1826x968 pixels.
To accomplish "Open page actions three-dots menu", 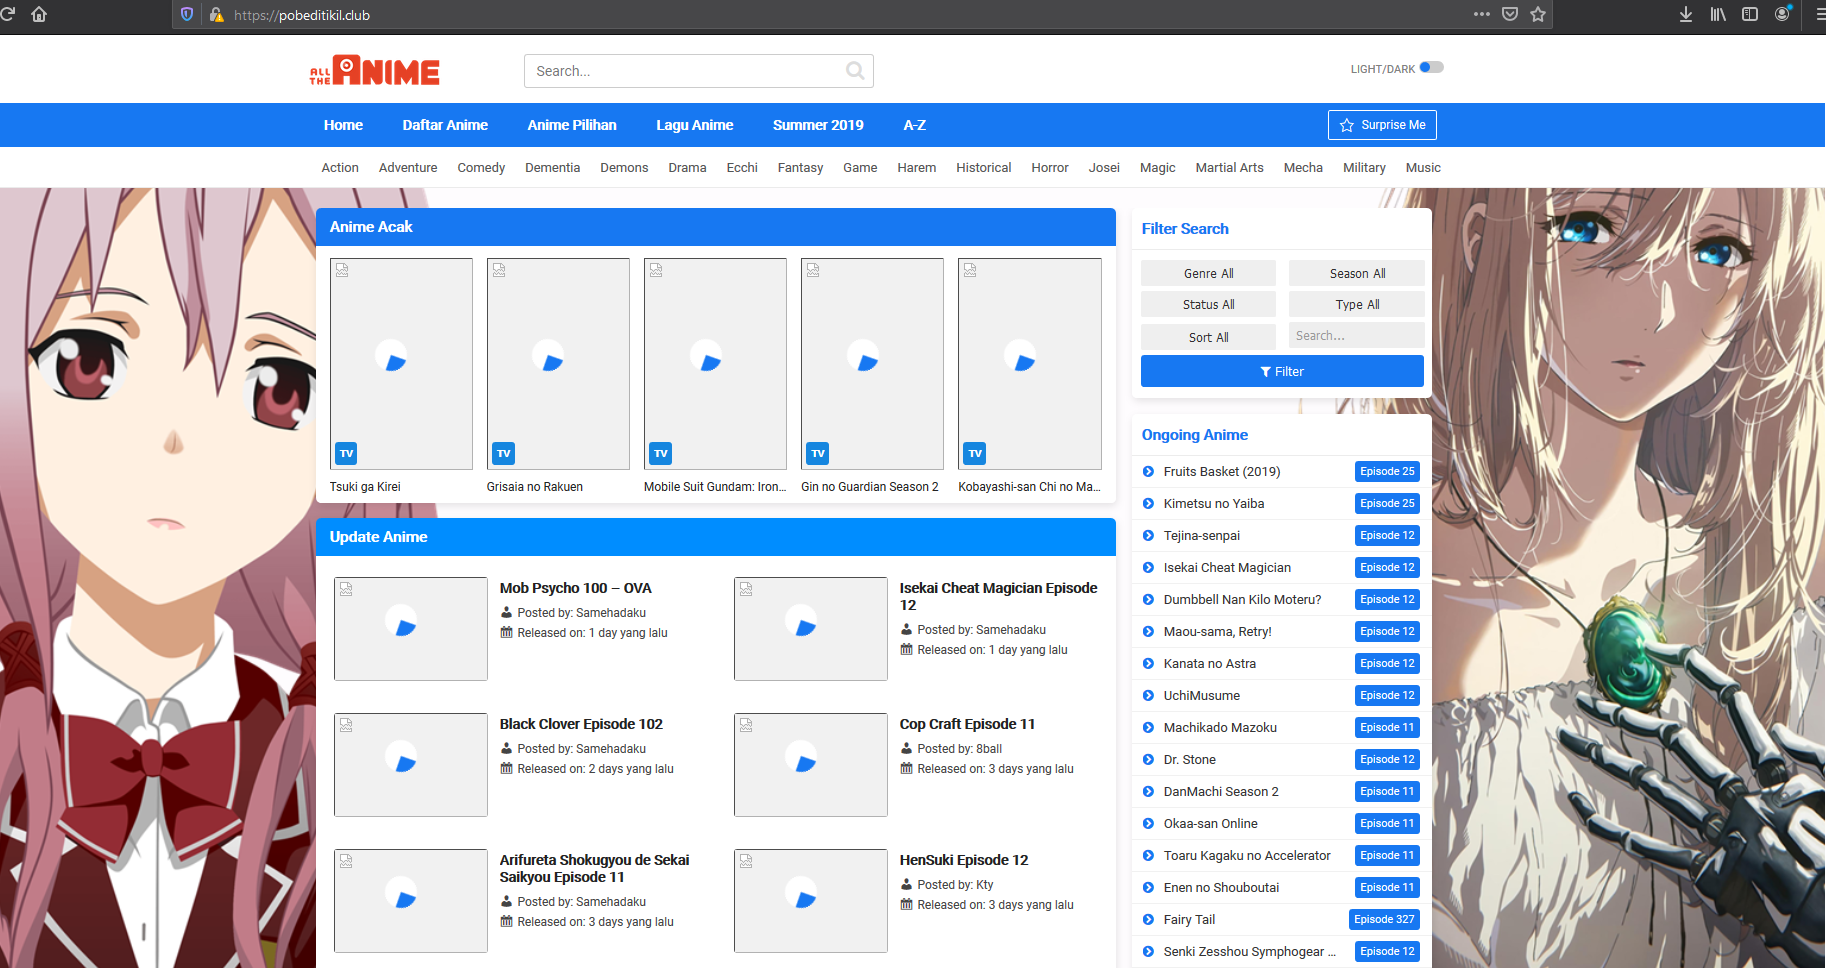I will [1482, 14].
